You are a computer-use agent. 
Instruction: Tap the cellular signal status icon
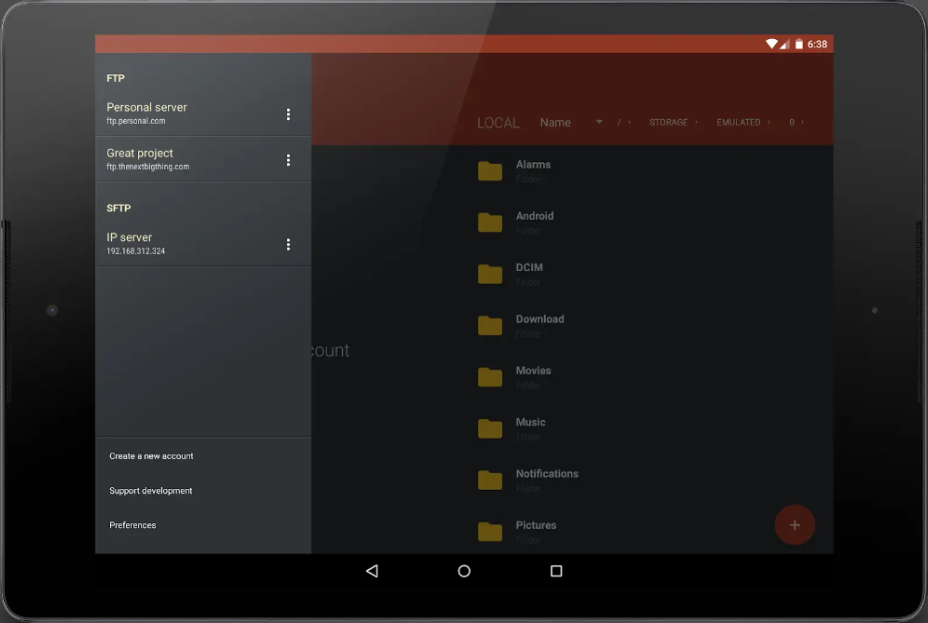pos(785,44)
